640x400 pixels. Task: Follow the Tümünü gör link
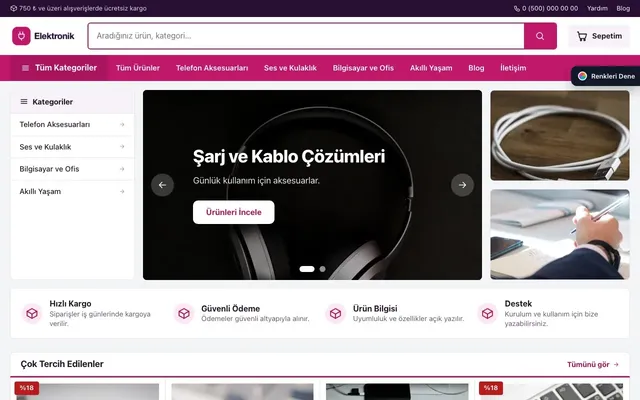[593, 364]
